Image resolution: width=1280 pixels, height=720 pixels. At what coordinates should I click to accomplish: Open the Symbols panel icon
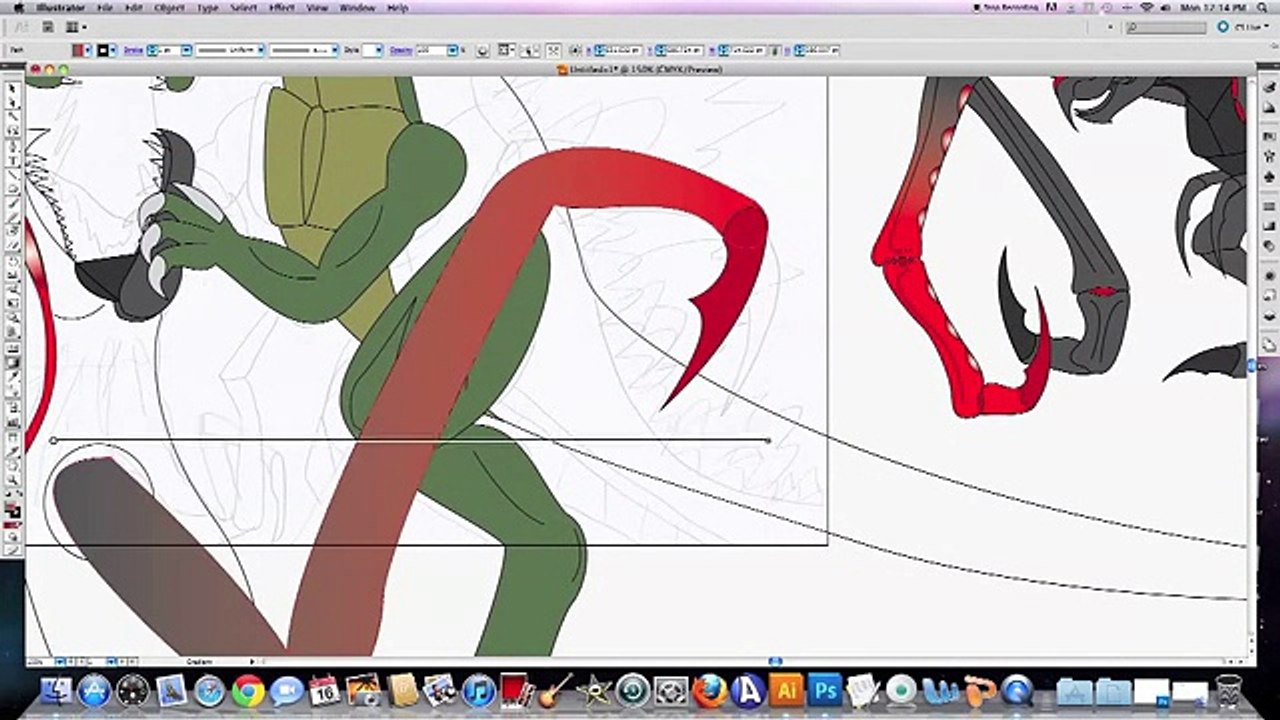point(1269,176)
